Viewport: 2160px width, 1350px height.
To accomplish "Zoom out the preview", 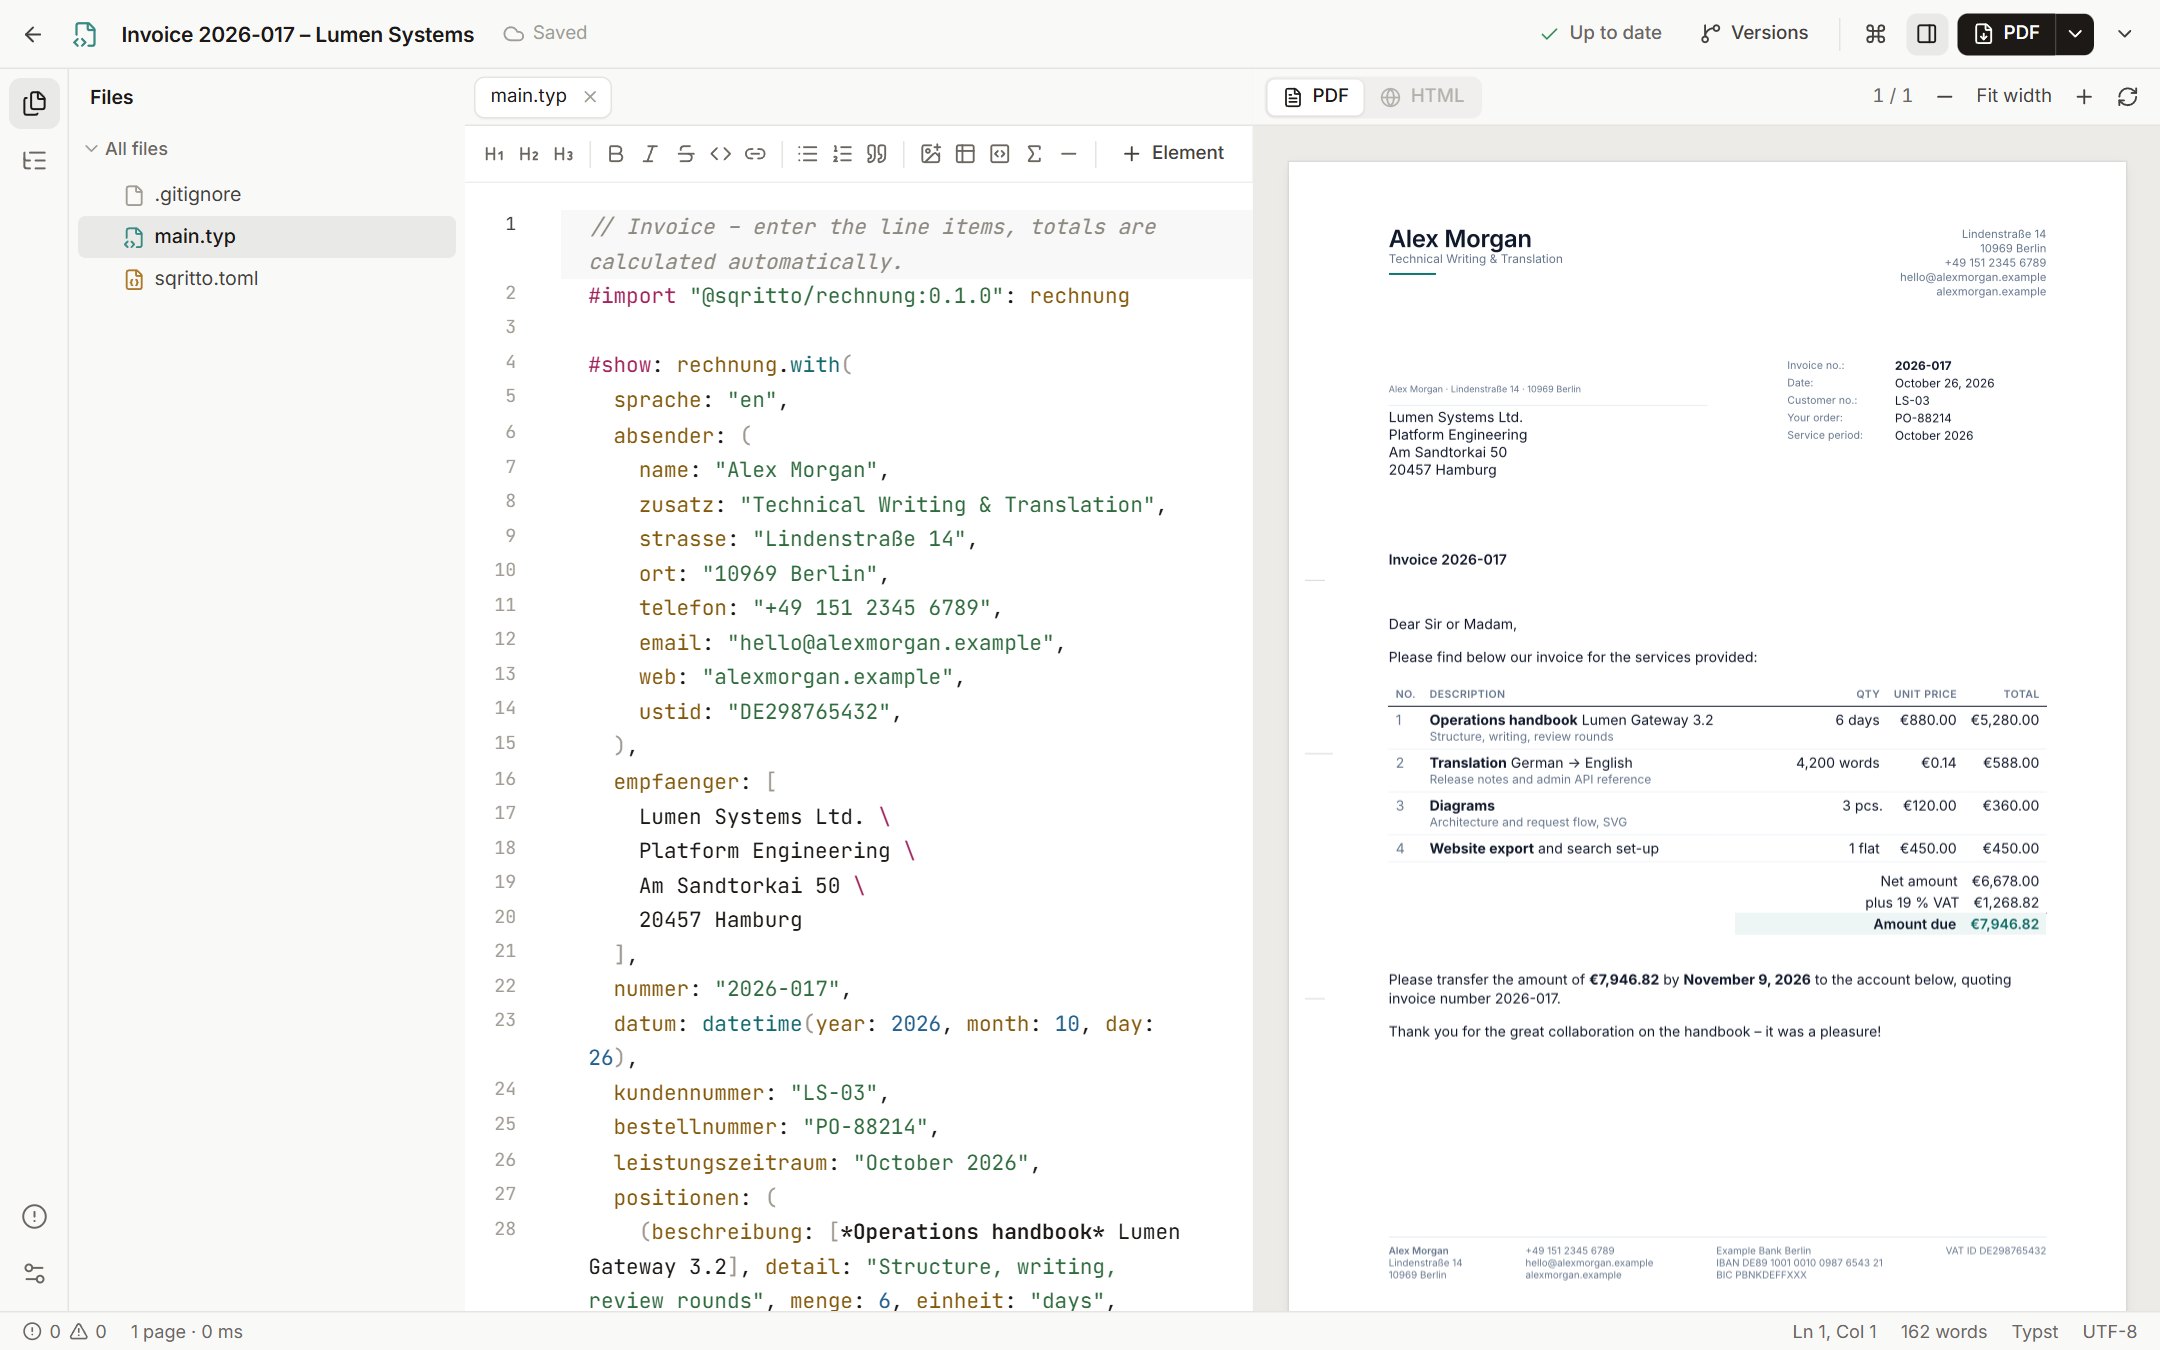I will click(x=1944, y=97).
